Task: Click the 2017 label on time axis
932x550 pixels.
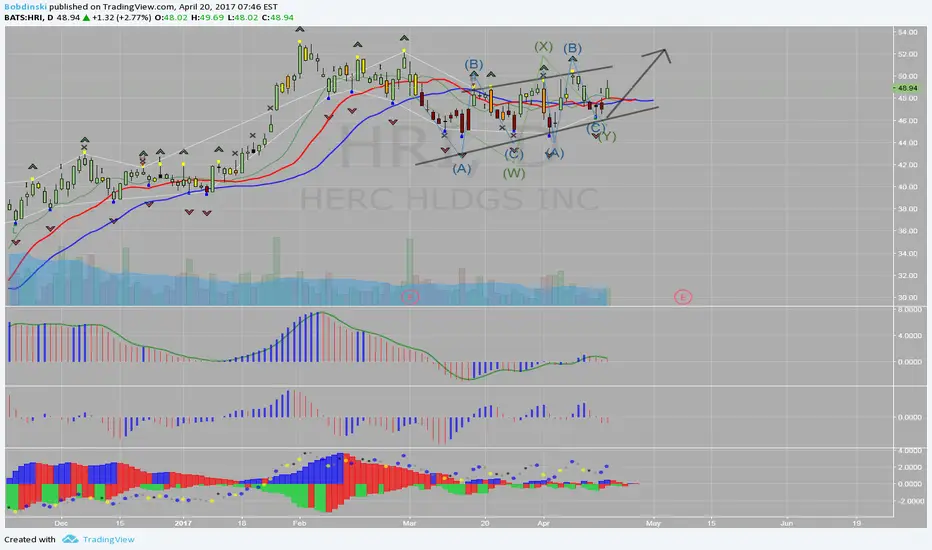Action: pyautogui.click(x=183, y=523)
